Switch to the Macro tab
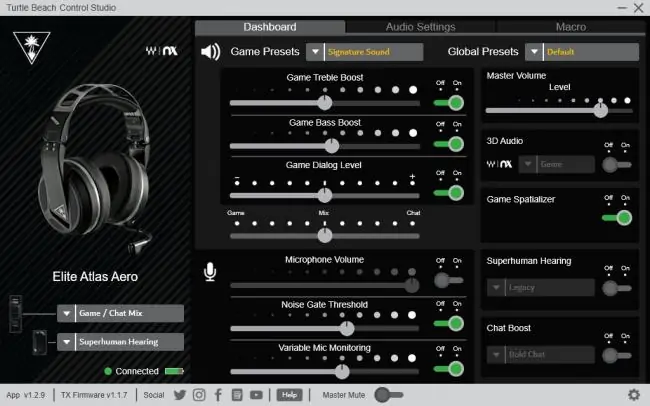Screen dimensions: 650x406 point(571,27)
